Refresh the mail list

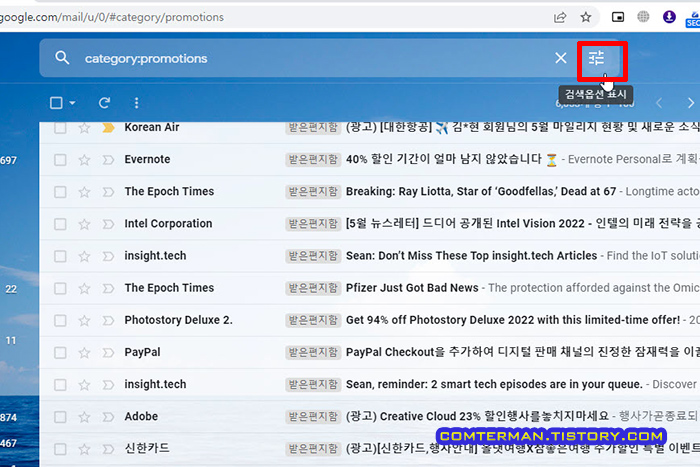point(104,103)
